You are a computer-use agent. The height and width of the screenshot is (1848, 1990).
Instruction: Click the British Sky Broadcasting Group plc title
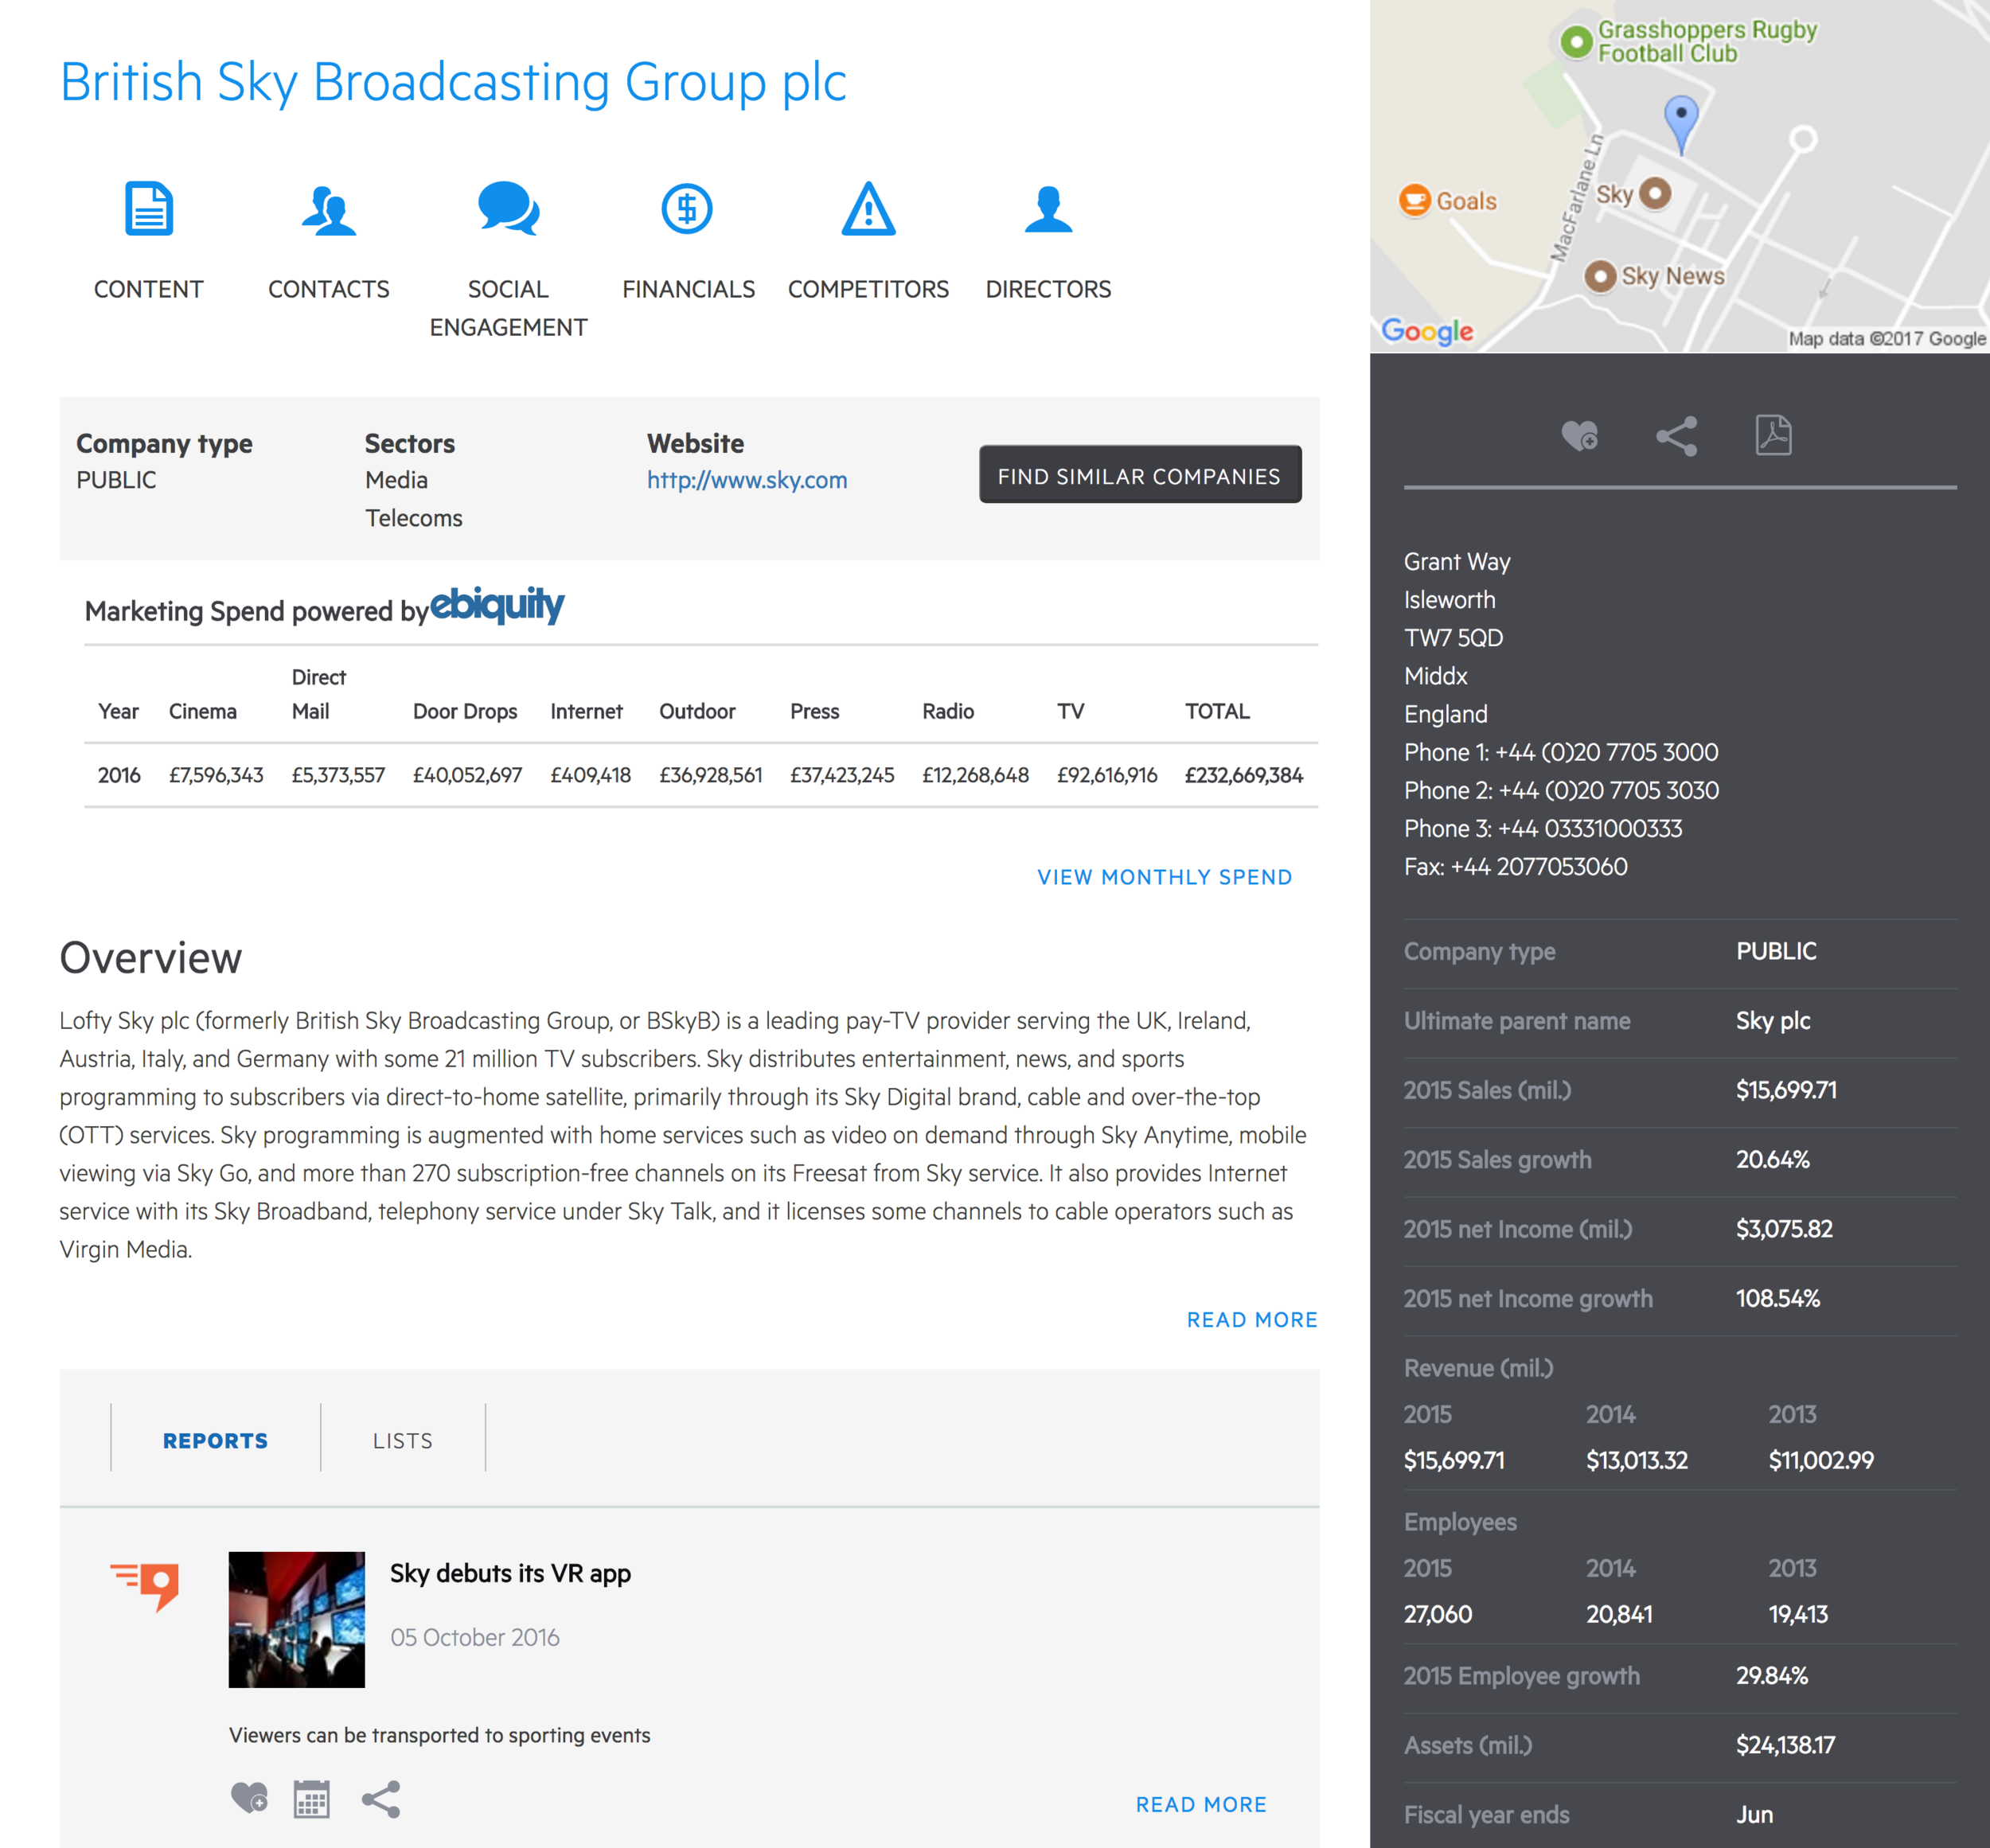point(453,82)
